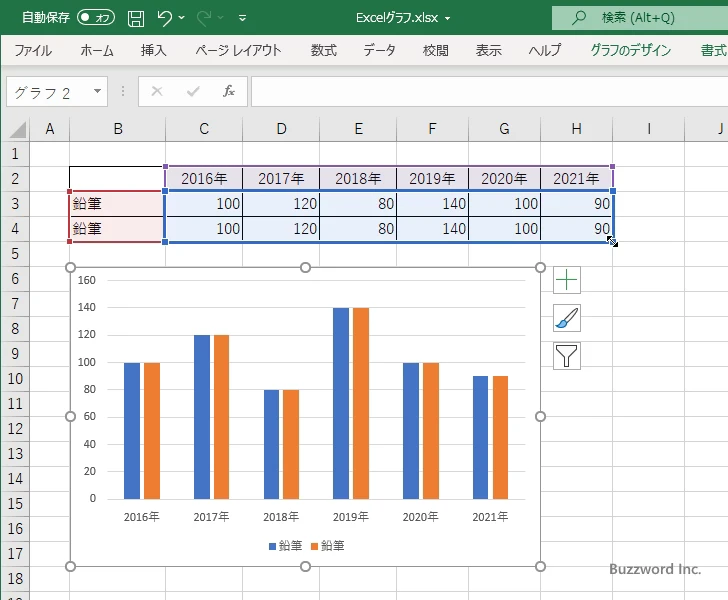The height and width of the screenshot is (600, 728).
Task: Click cell B3 containing 鉛筆
Action: (117, 204)
